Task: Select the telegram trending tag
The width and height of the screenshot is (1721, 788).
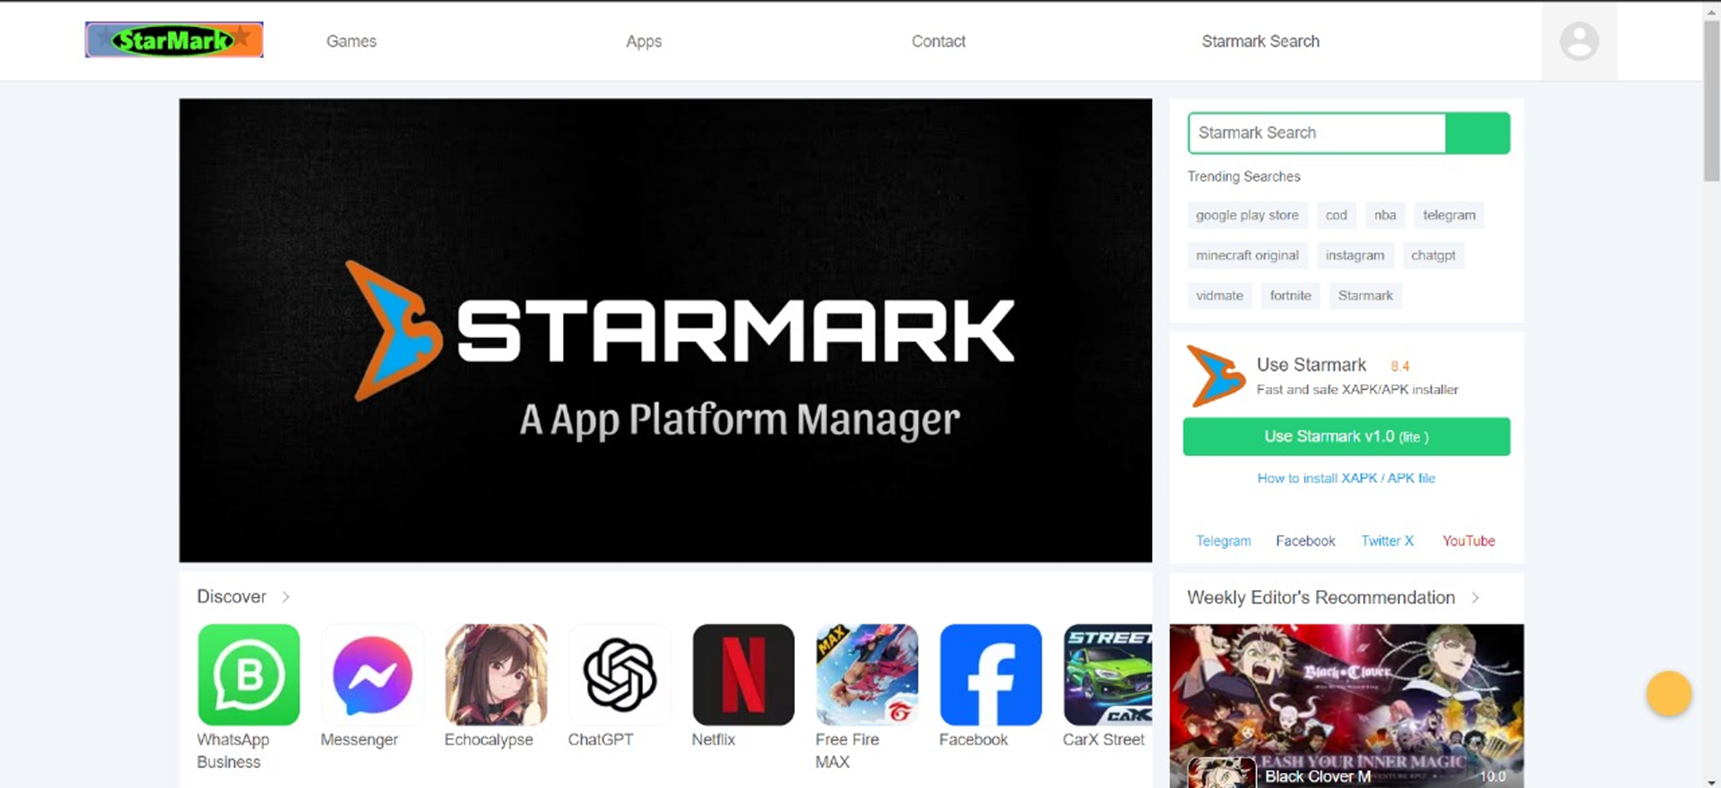Action: coord(1449,215)
